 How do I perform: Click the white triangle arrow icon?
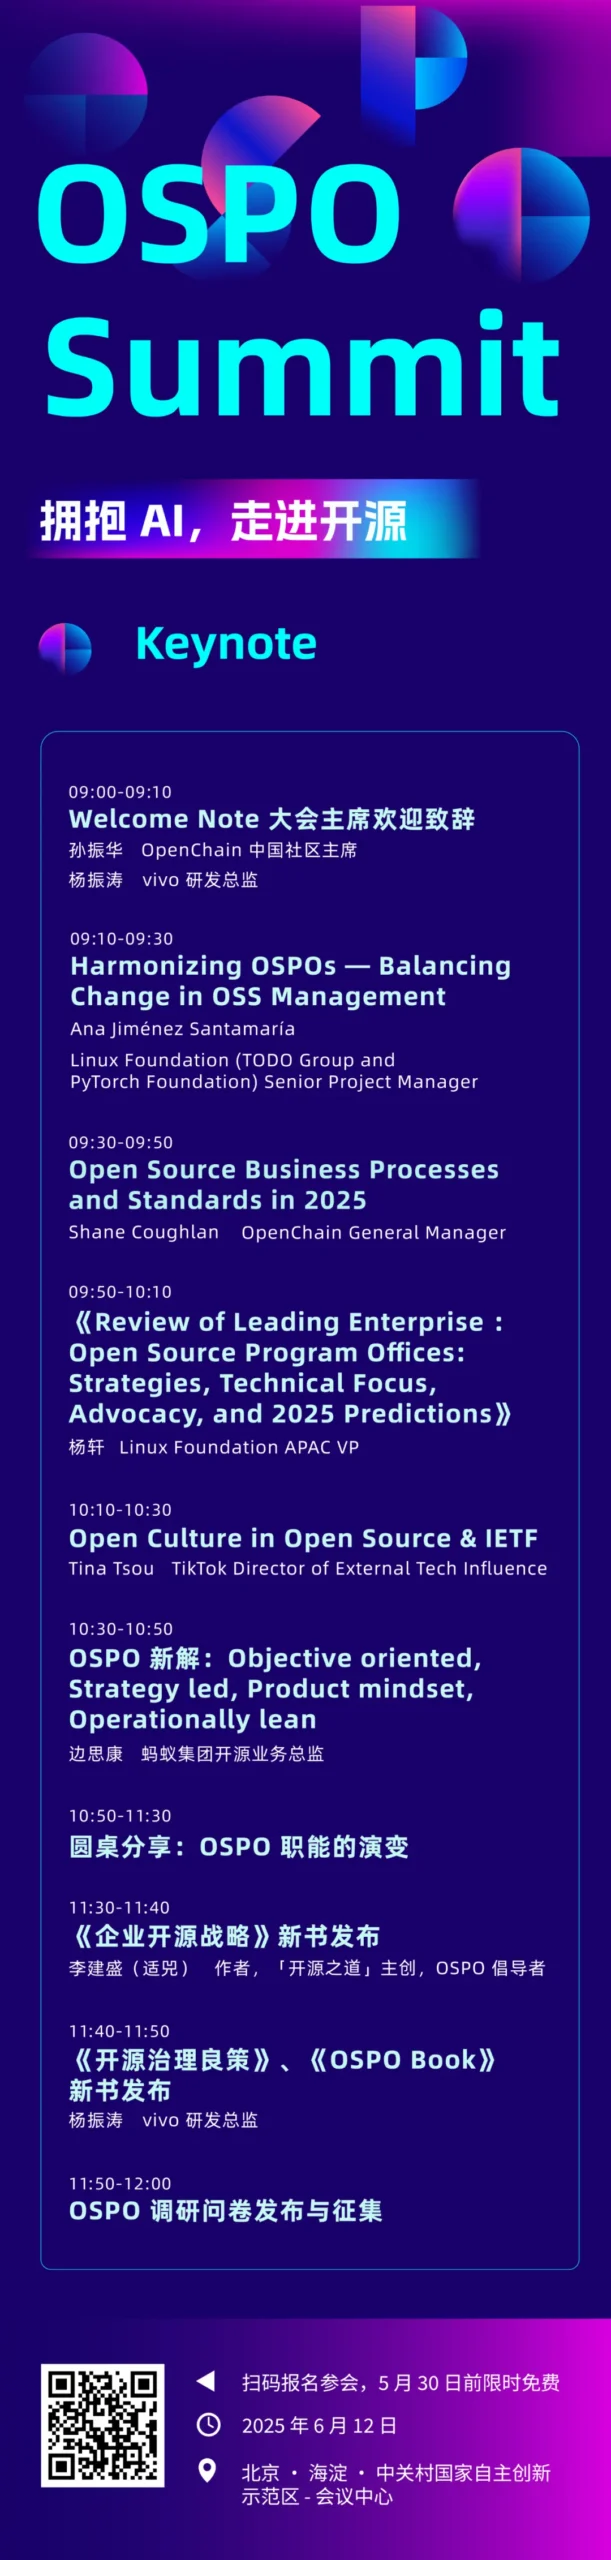tap(206, 2381)
